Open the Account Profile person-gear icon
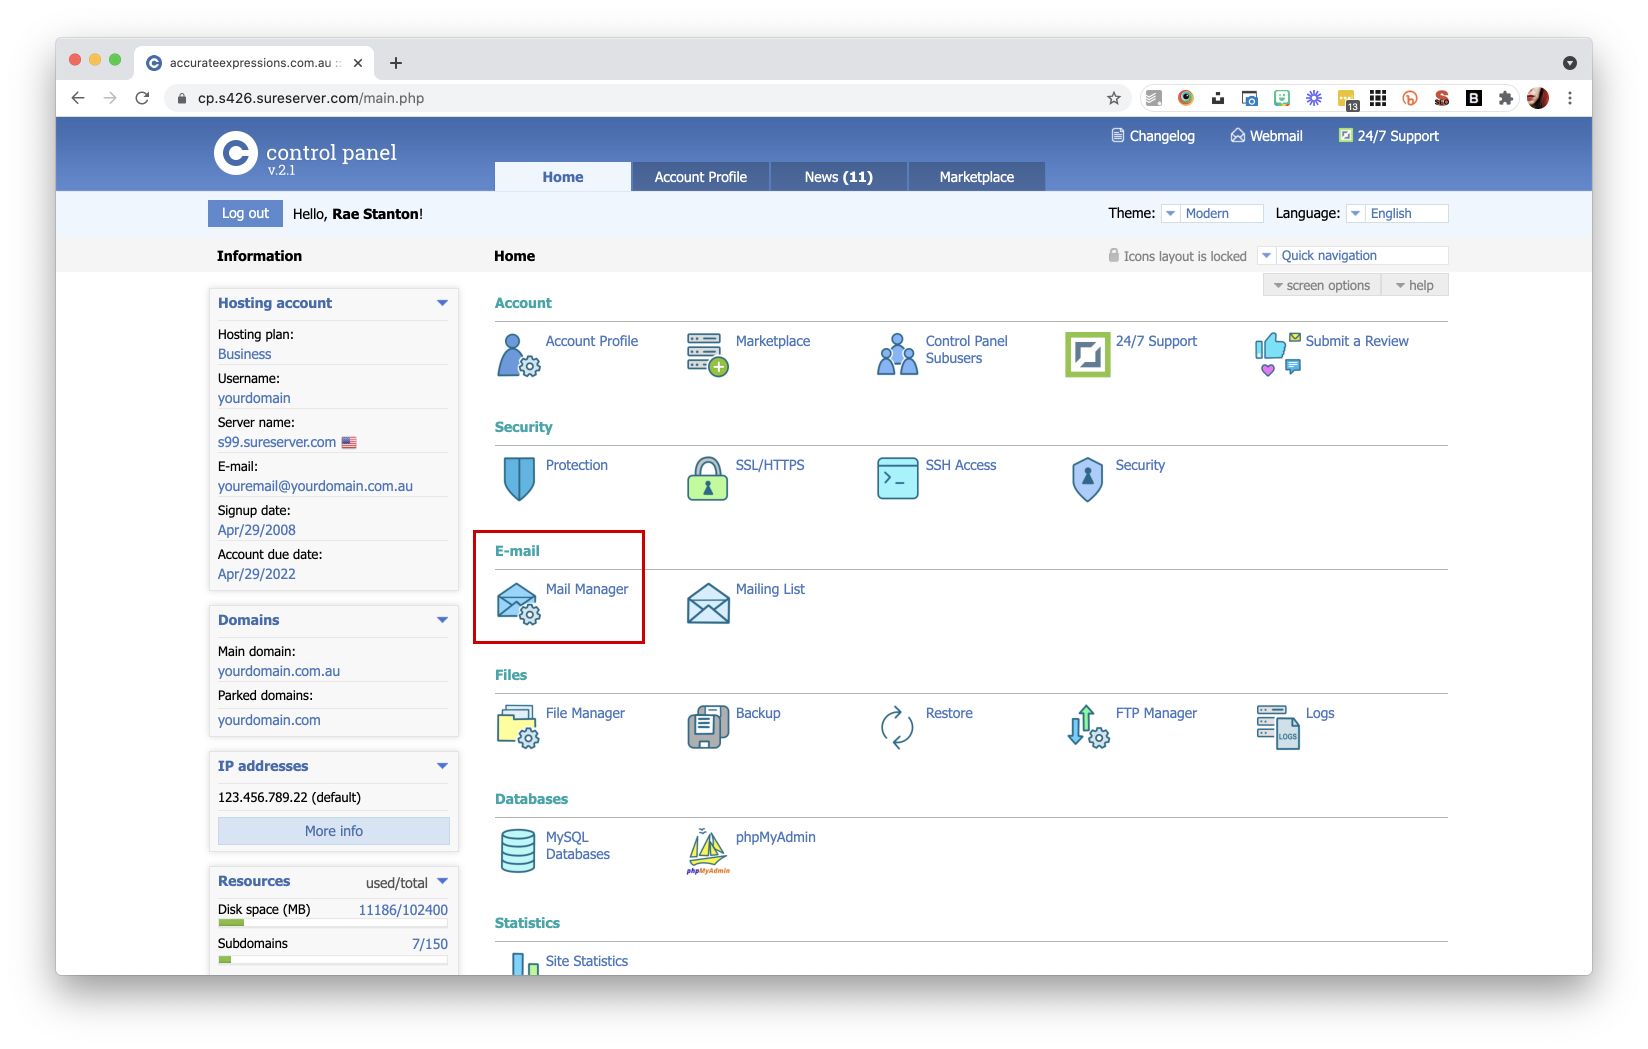 [518, 355]
